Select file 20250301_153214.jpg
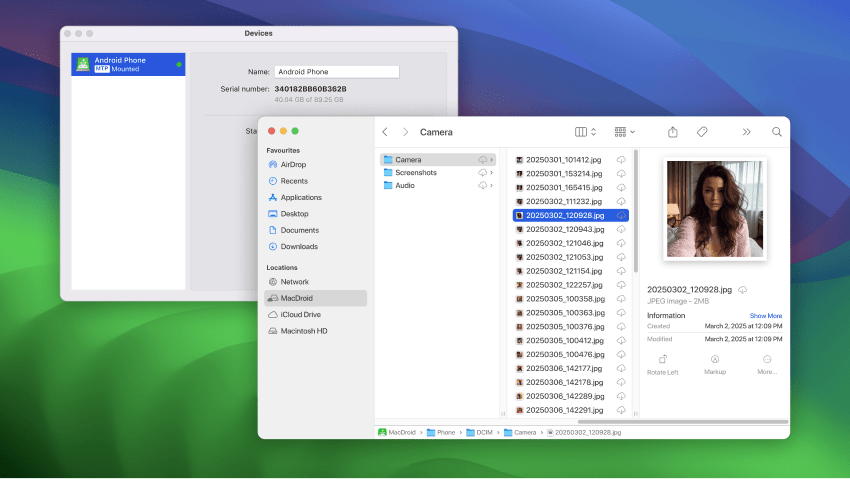850x479 pixels. [x=570, y=174]
